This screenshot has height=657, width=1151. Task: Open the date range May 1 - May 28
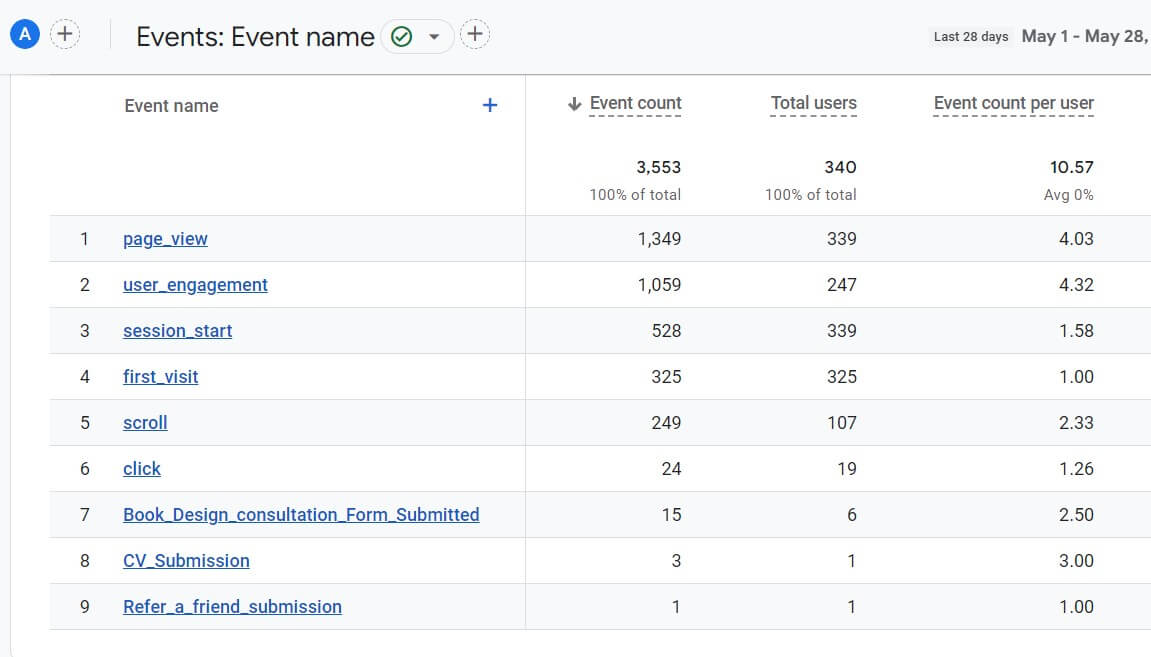click(1084, 36)
